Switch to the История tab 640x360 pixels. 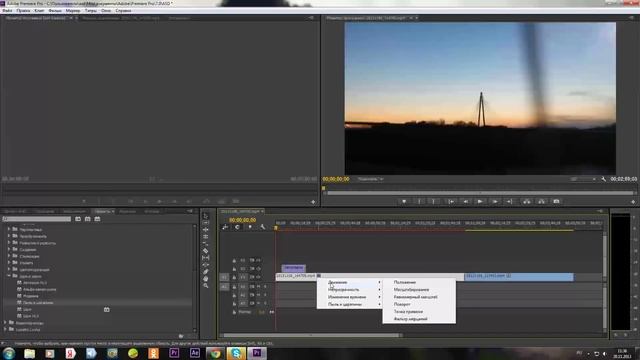(152, 211)
